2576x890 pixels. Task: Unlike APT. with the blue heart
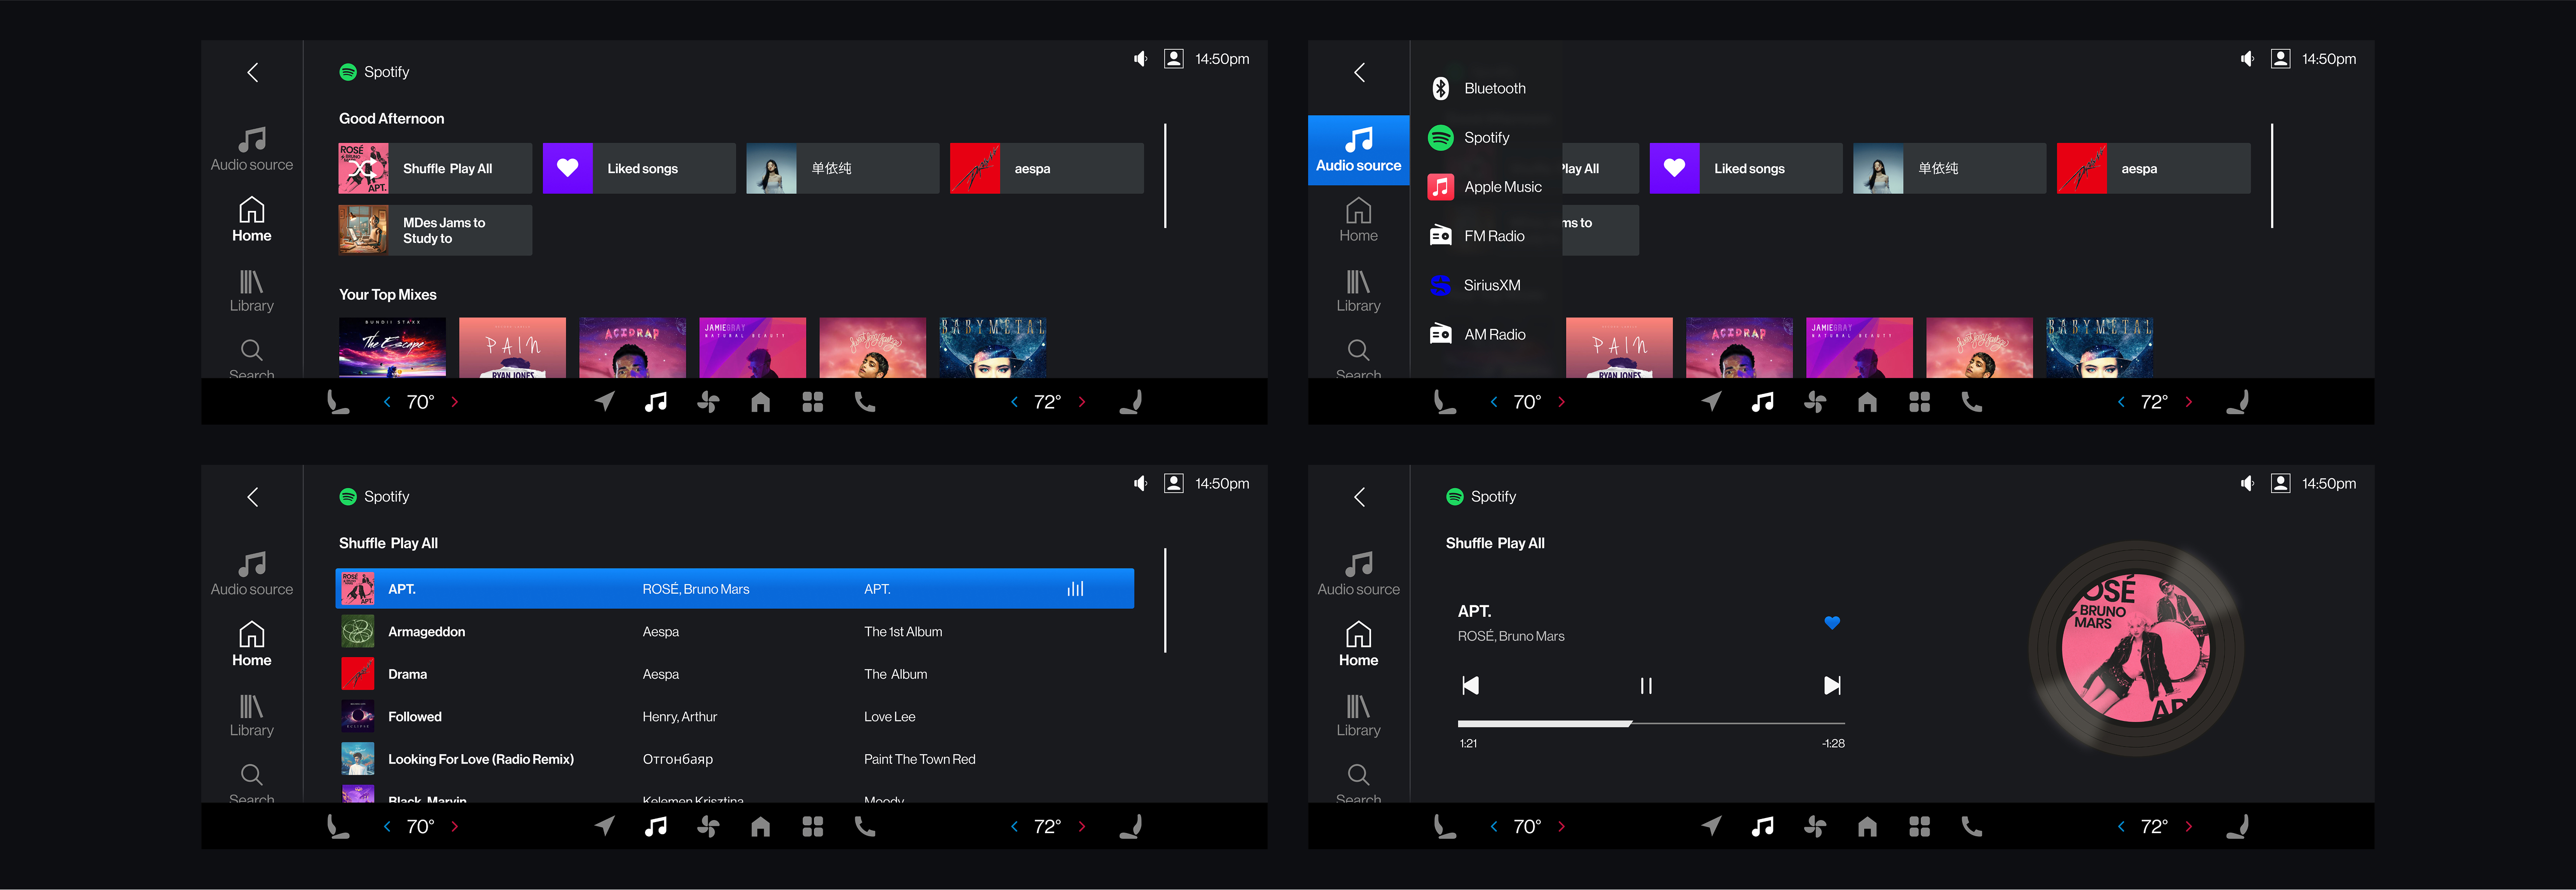click(x=1831, y=623)
